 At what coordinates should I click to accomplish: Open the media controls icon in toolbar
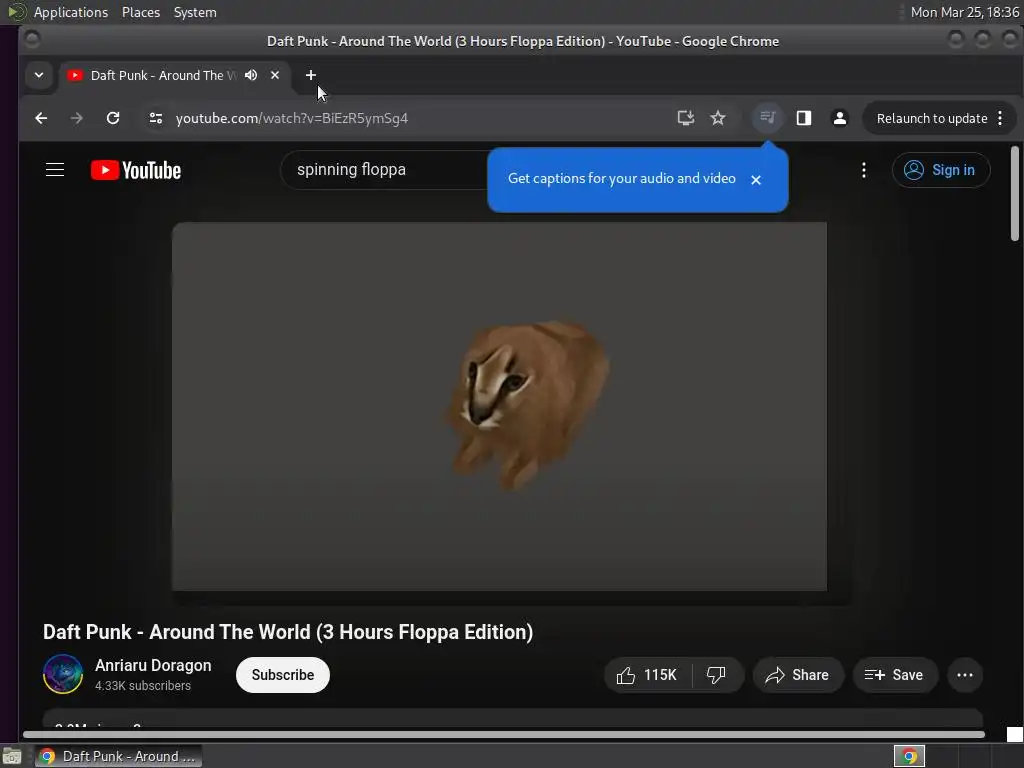(767, 118)
